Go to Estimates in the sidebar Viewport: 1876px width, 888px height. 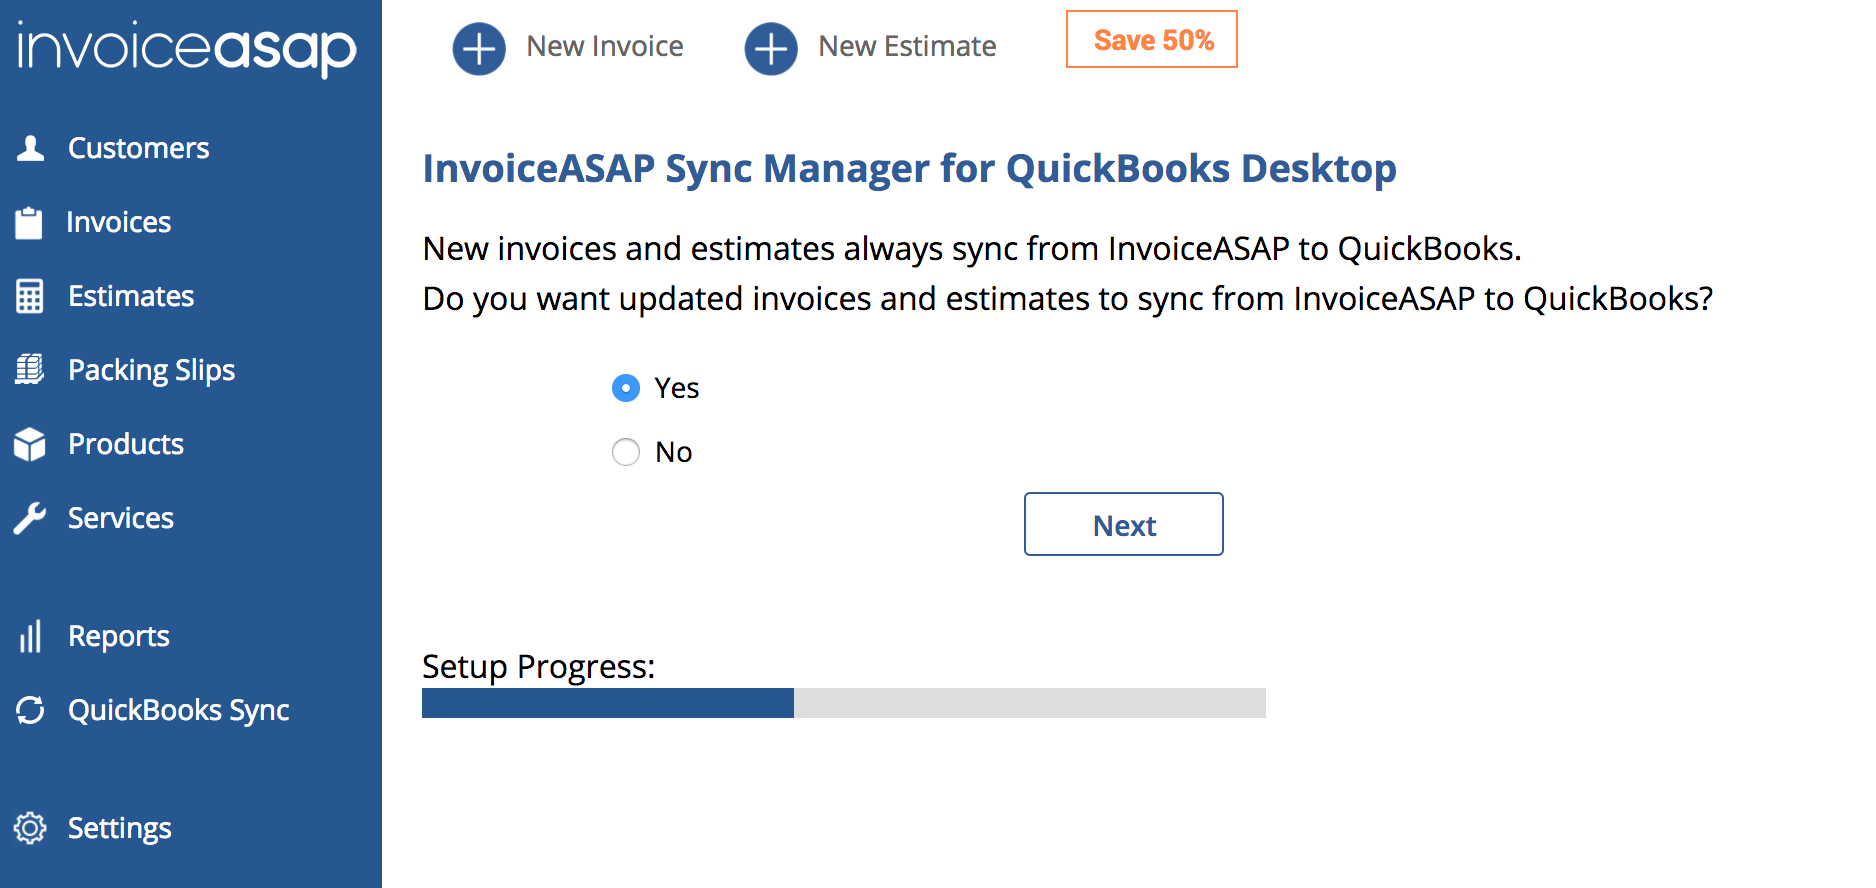(131, 296)
